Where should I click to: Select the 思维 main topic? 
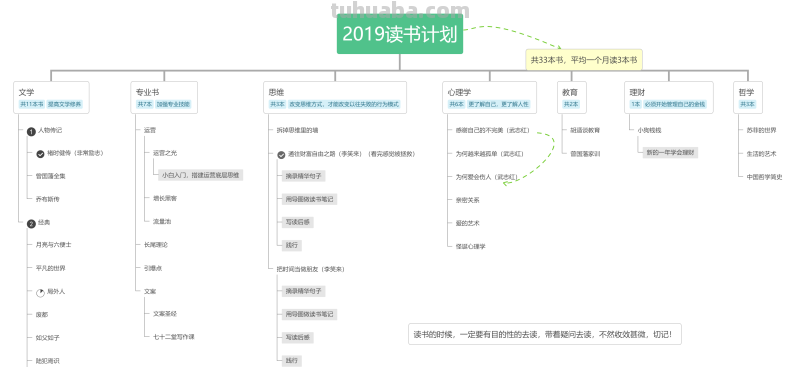[335, 97]
